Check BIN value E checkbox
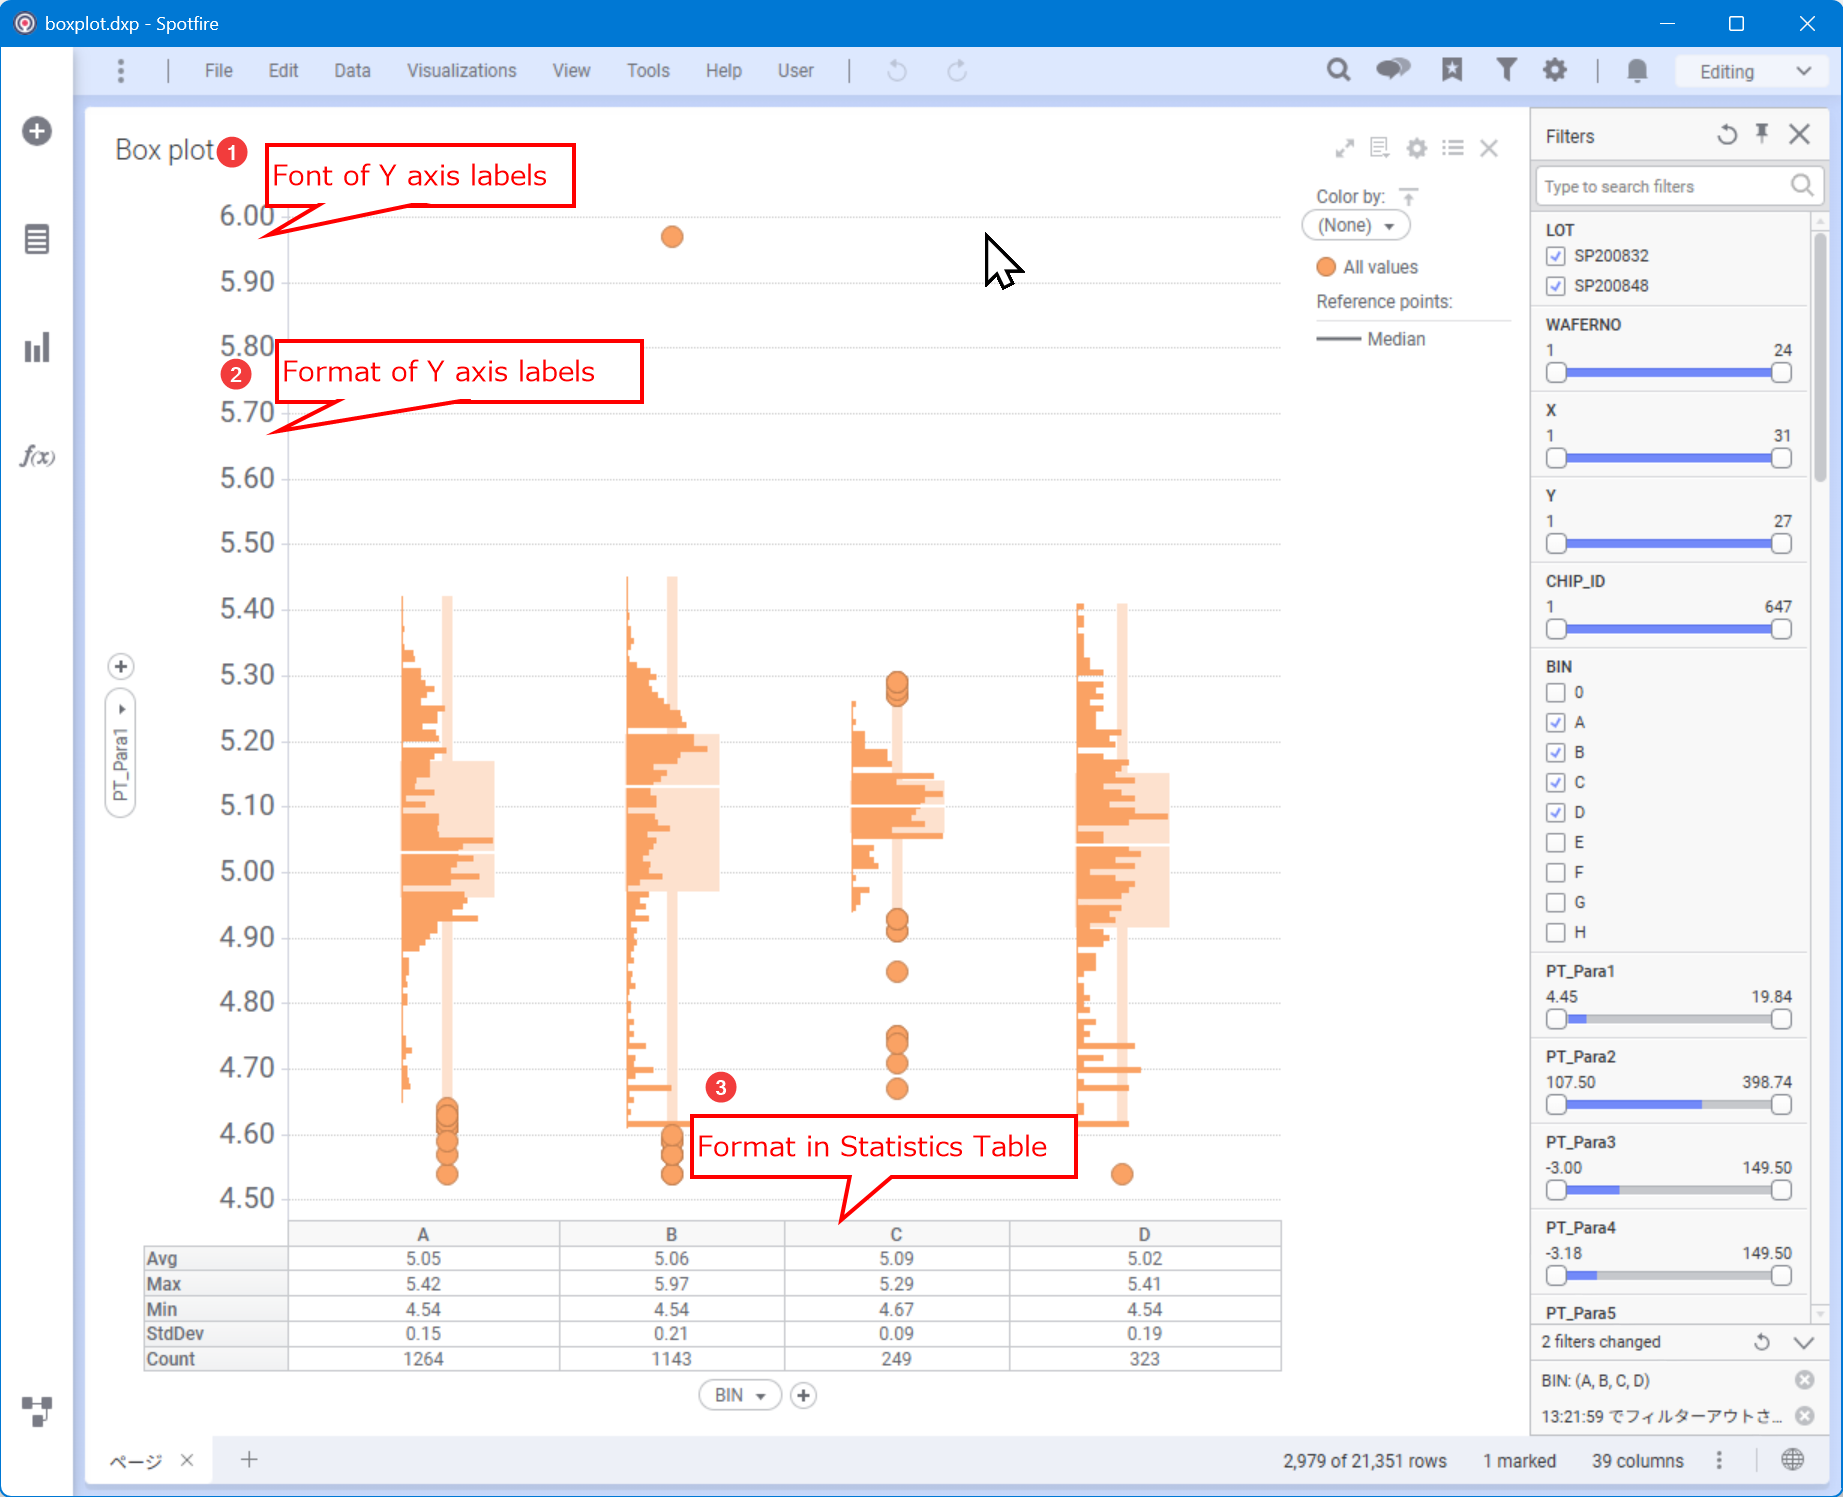The image size is (1843, 1497). tap(1556, 843)
